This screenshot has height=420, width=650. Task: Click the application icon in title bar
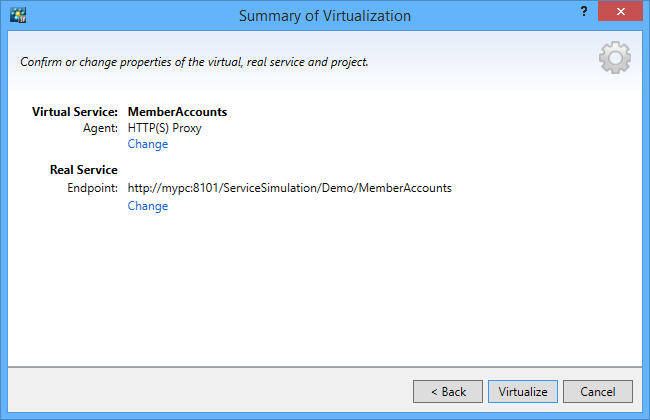pos(17,16)
